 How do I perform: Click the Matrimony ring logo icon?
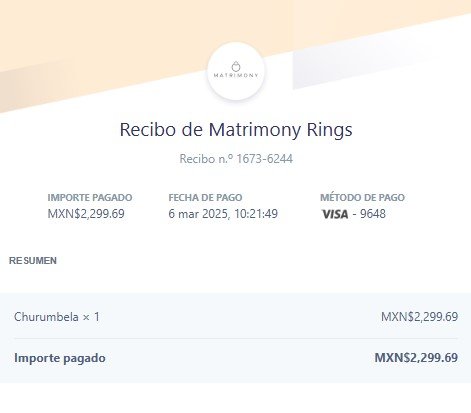(236, 66)
